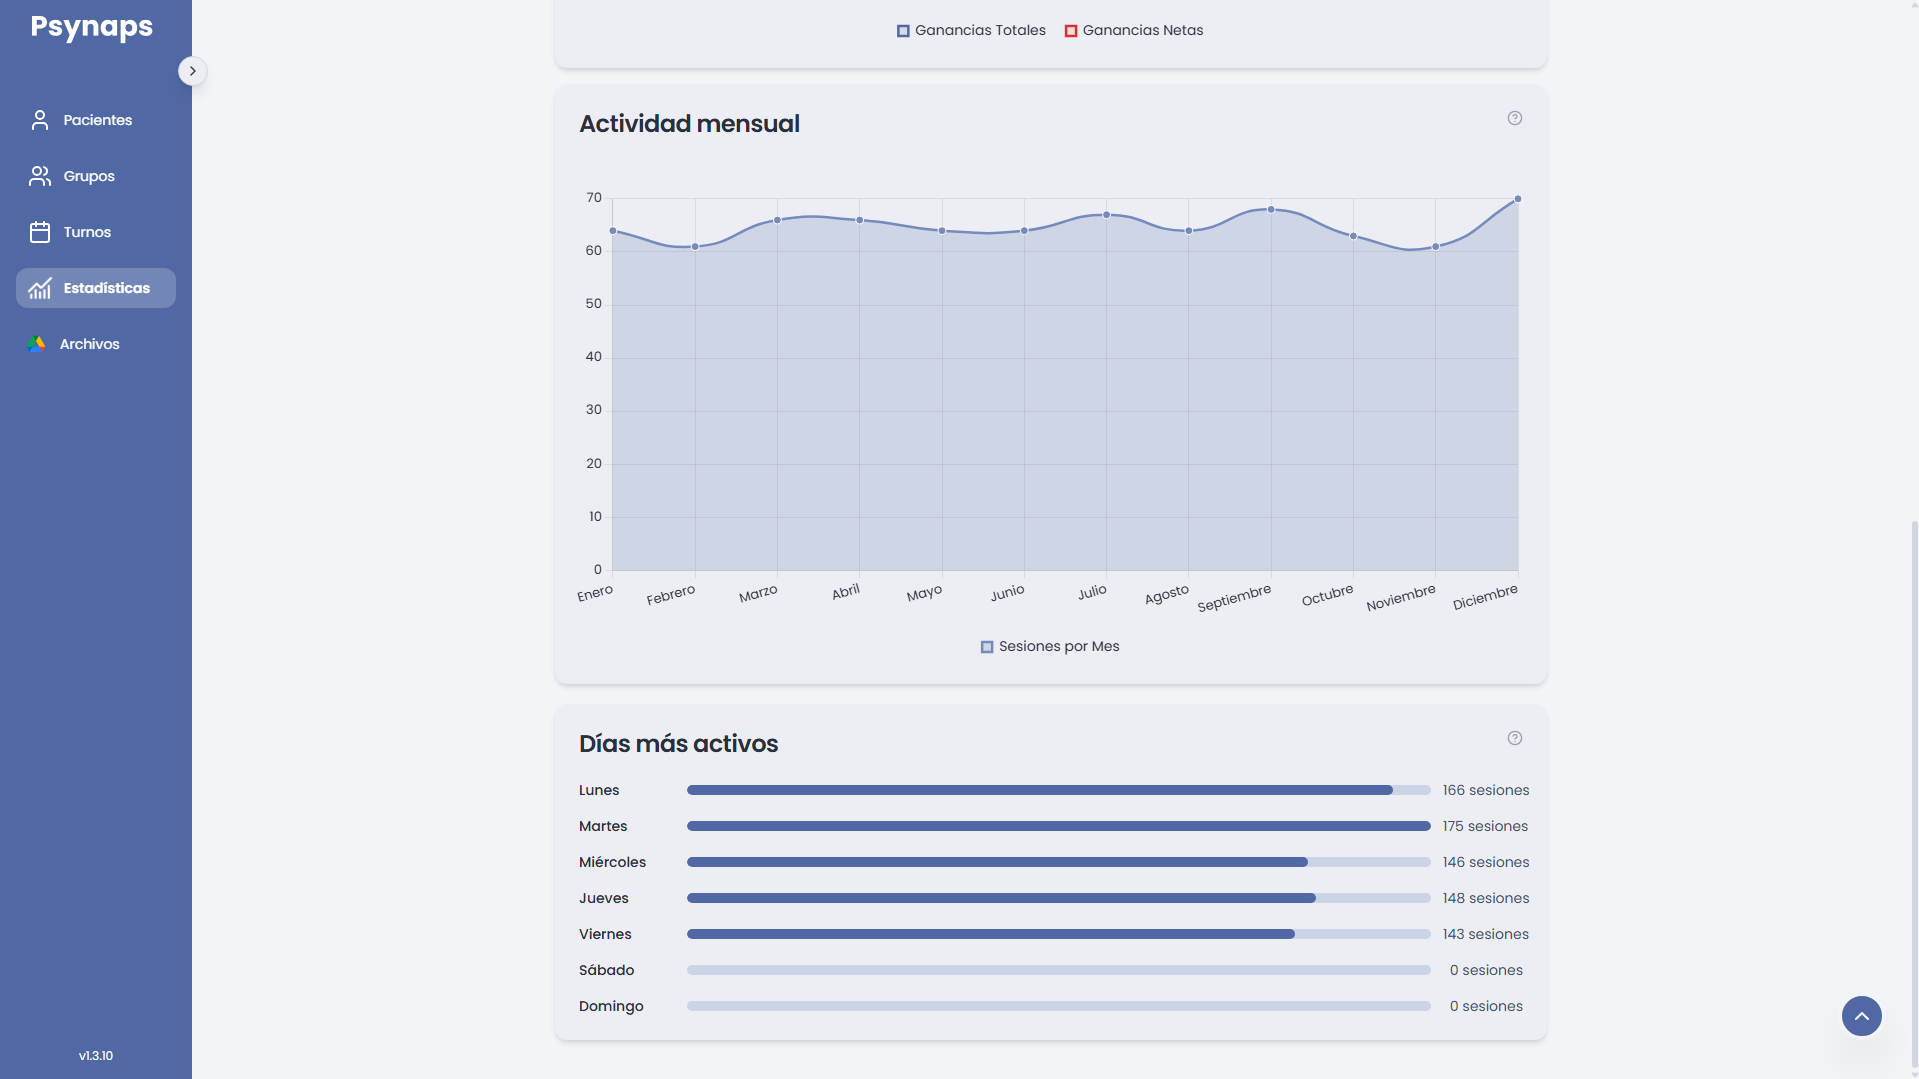Click the Mayo data point on chart
This screenshot has height=1079, width=1919.
pos(942,231)
